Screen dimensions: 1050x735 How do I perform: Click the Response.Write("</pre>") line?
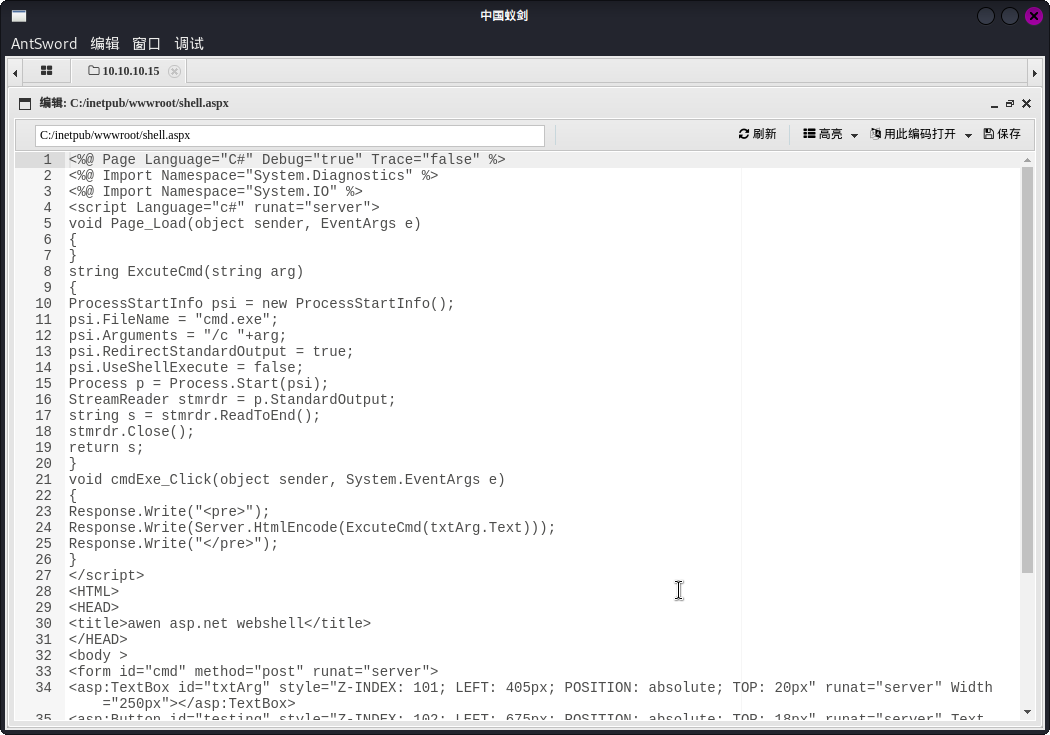click(173, 544)
